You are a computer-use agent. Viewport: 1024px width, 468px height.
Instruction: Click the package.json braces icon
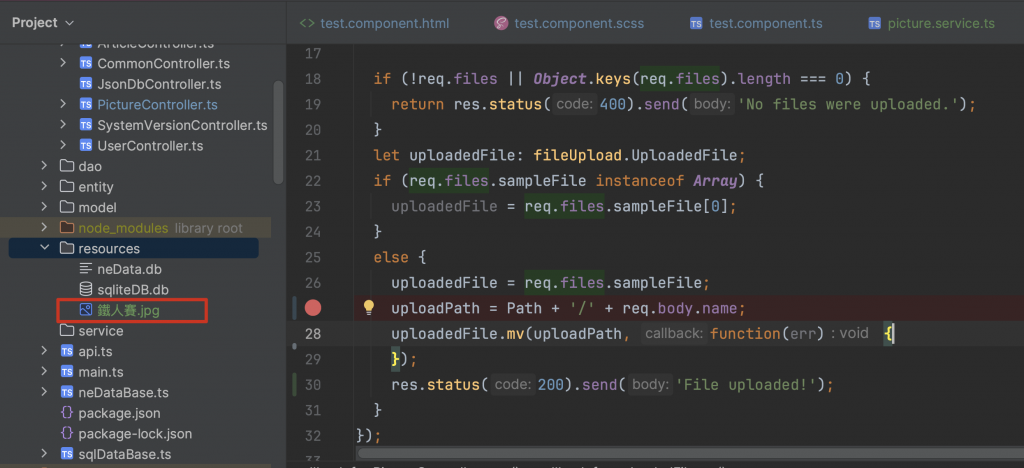tap(67, 413)
